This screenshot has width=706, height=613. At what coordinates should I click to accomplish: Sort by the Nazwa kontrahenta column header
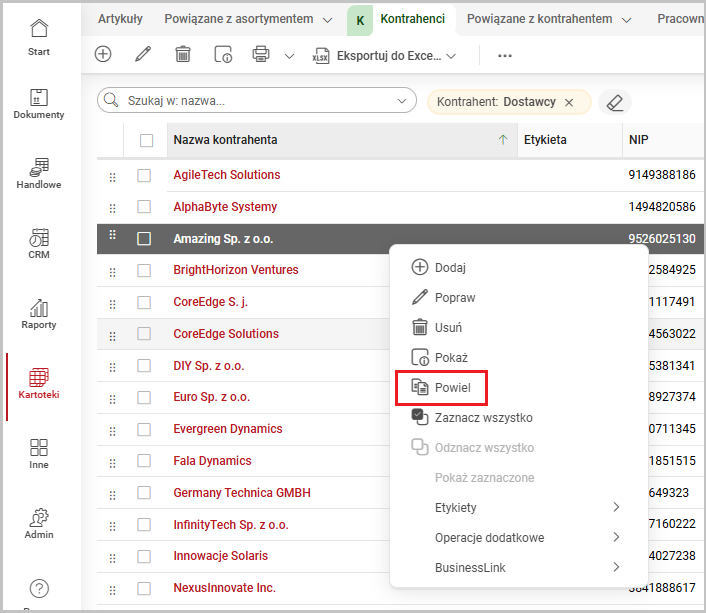(x=225, y=140)
